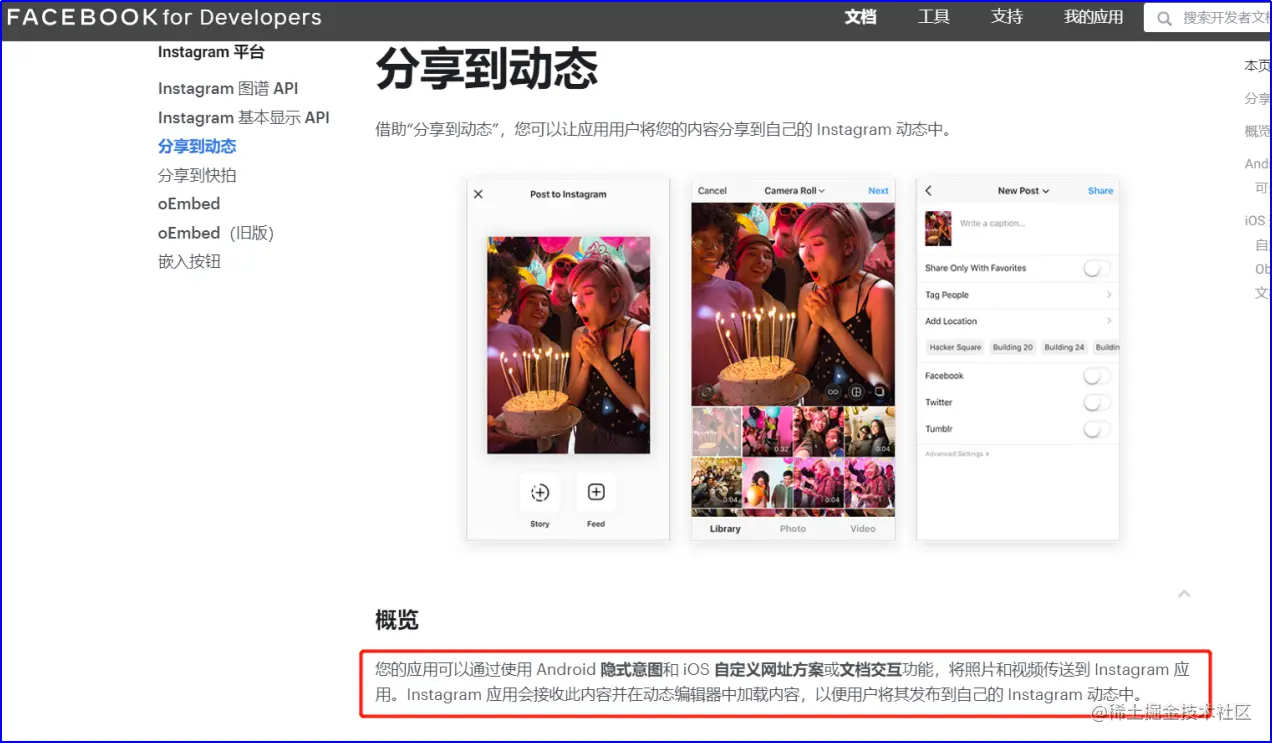Click the 本页 on-this-page heading at right
Screen dimensions: 1273x744
click(1257, 66)
